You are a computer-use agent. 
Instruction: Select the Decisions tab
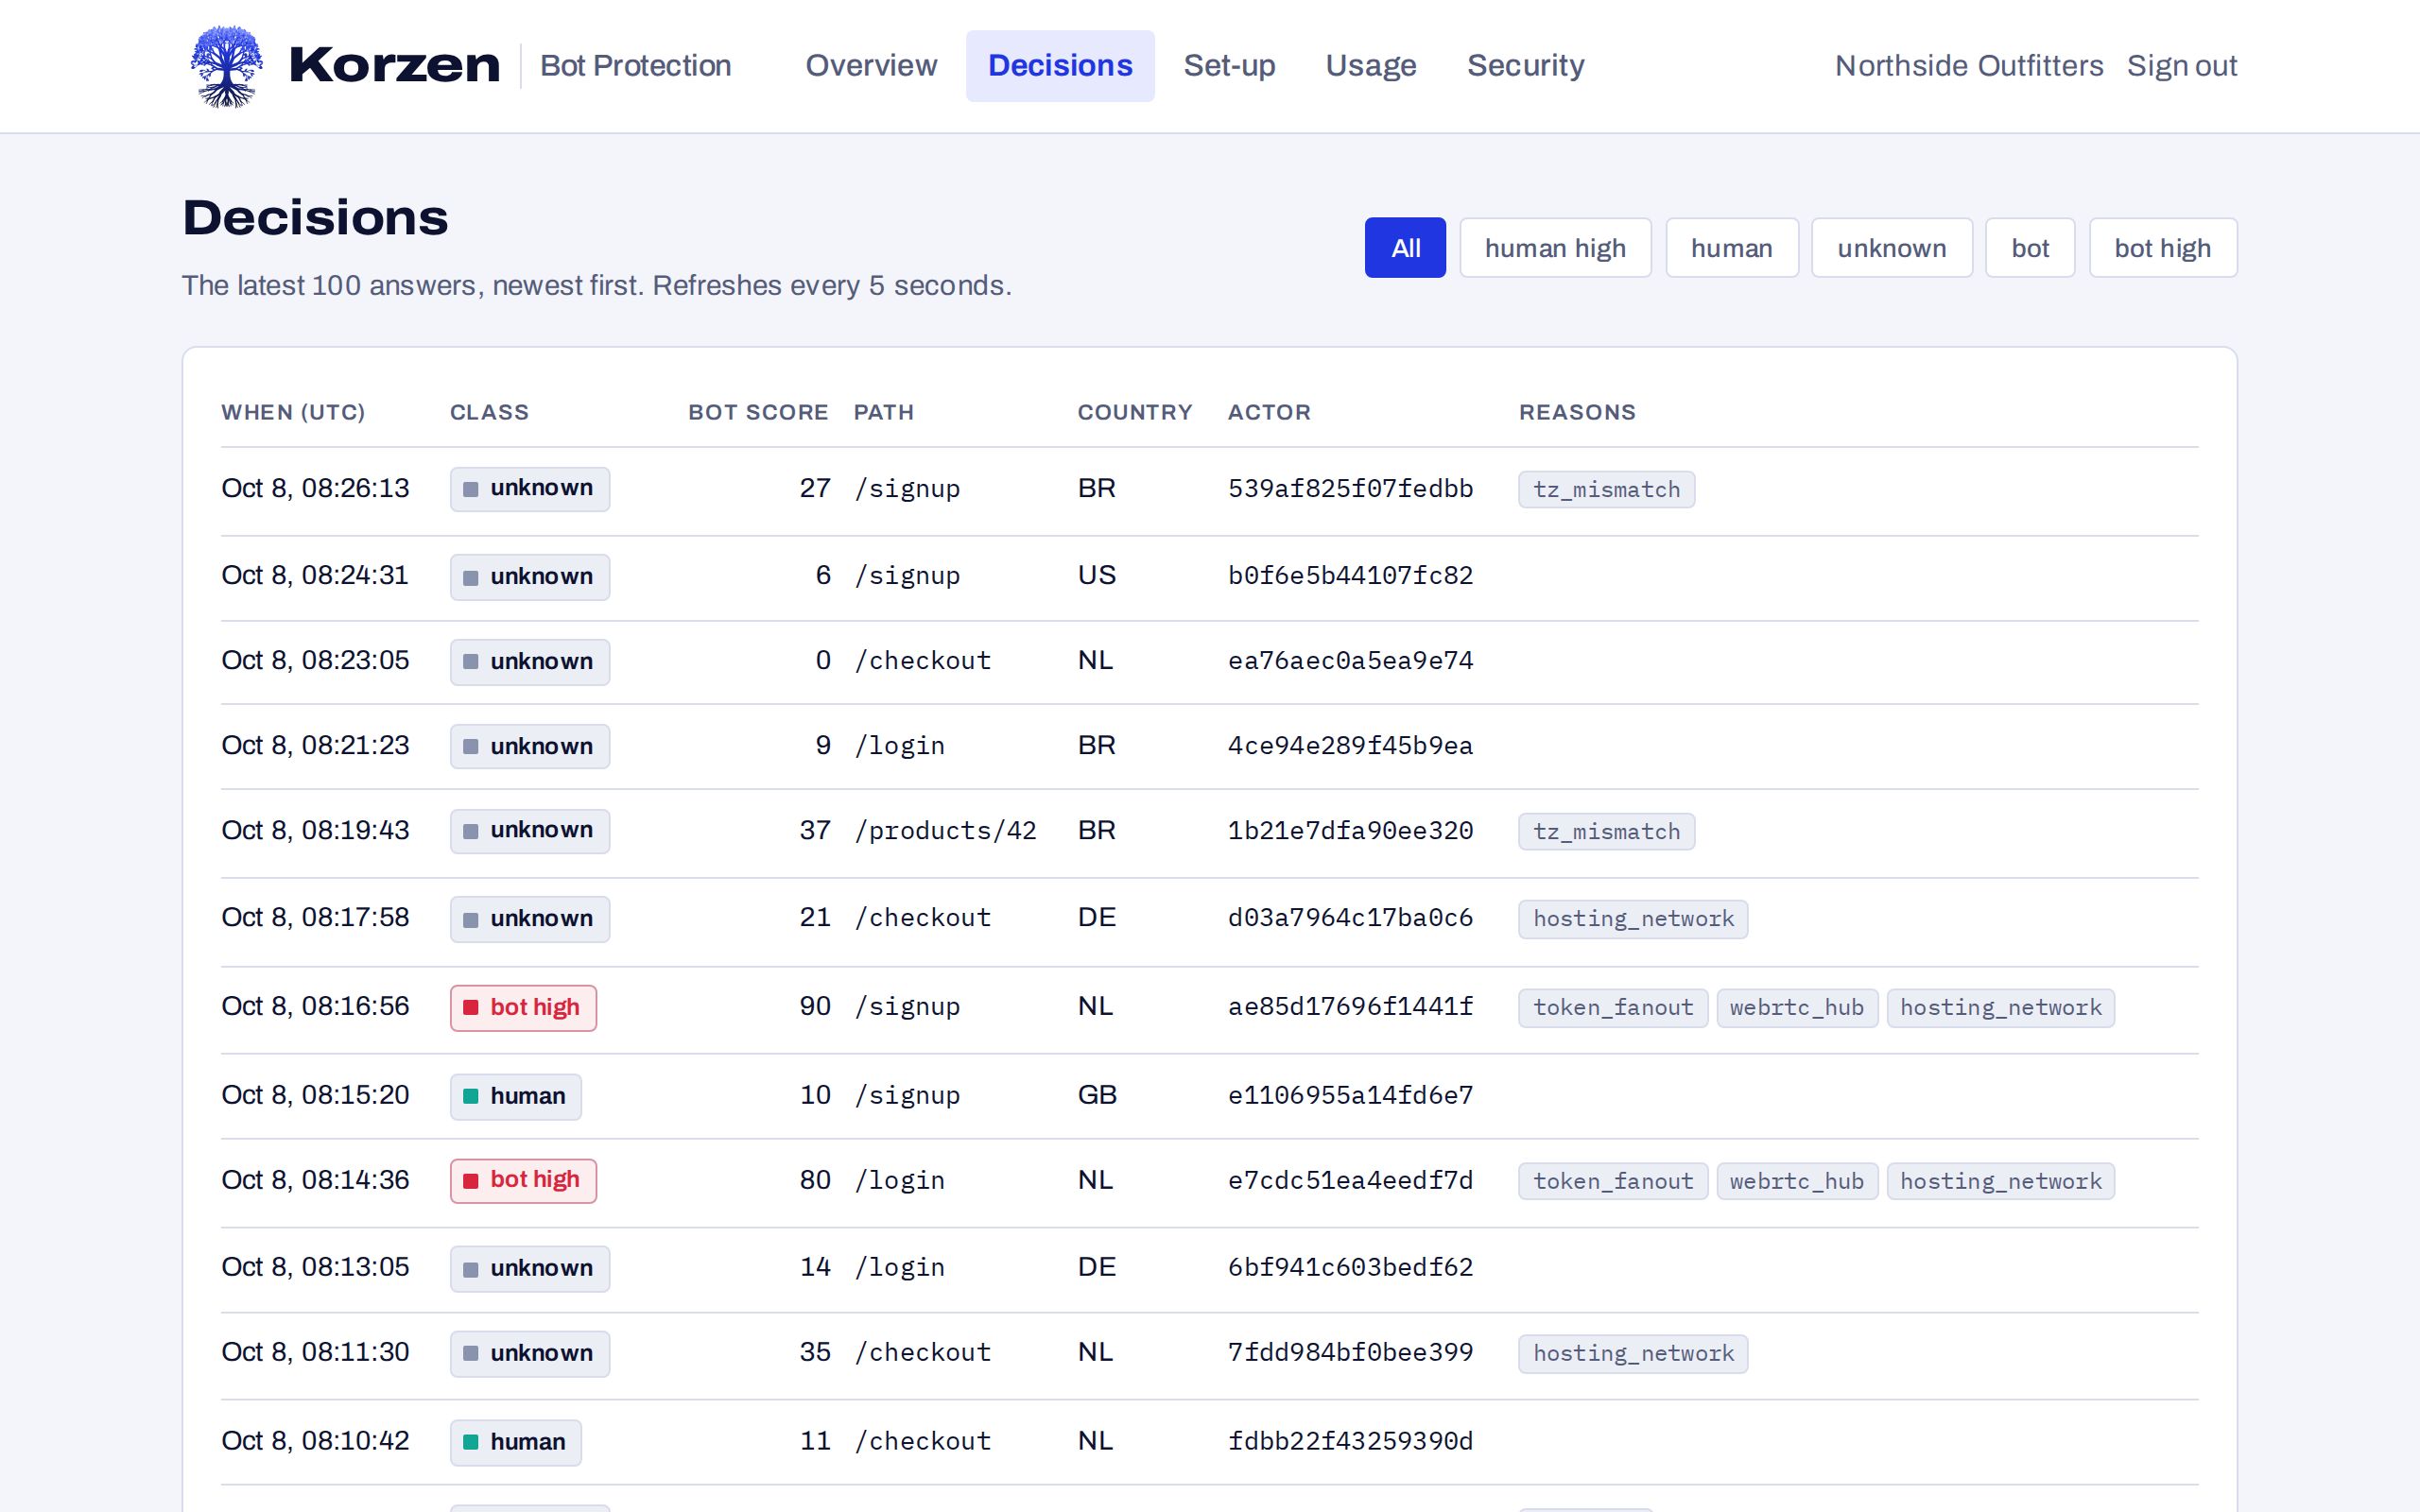point(1060,66)
